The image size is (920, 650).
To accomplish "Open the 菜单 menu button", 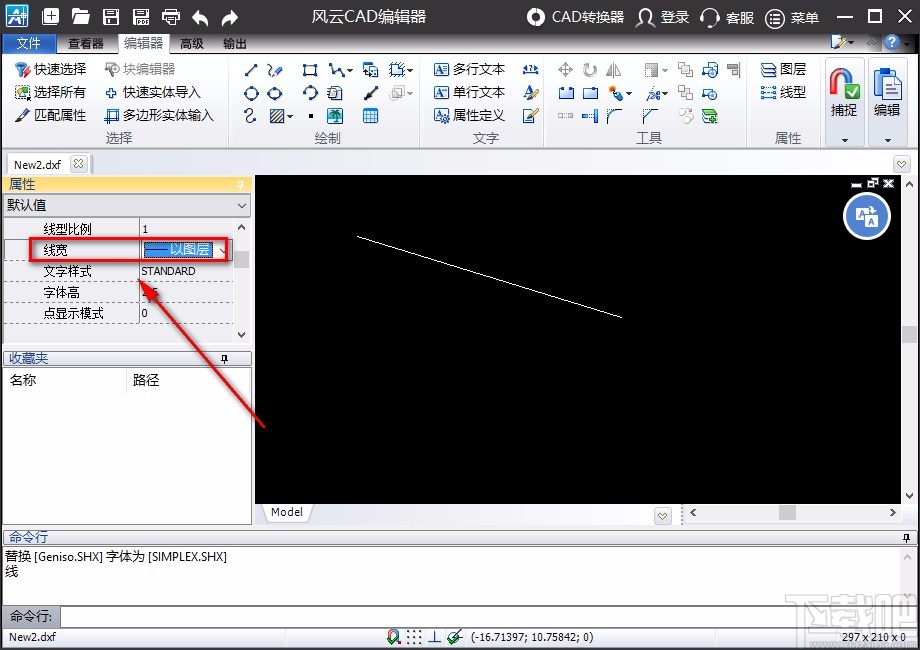I will [x=792, y=18].
